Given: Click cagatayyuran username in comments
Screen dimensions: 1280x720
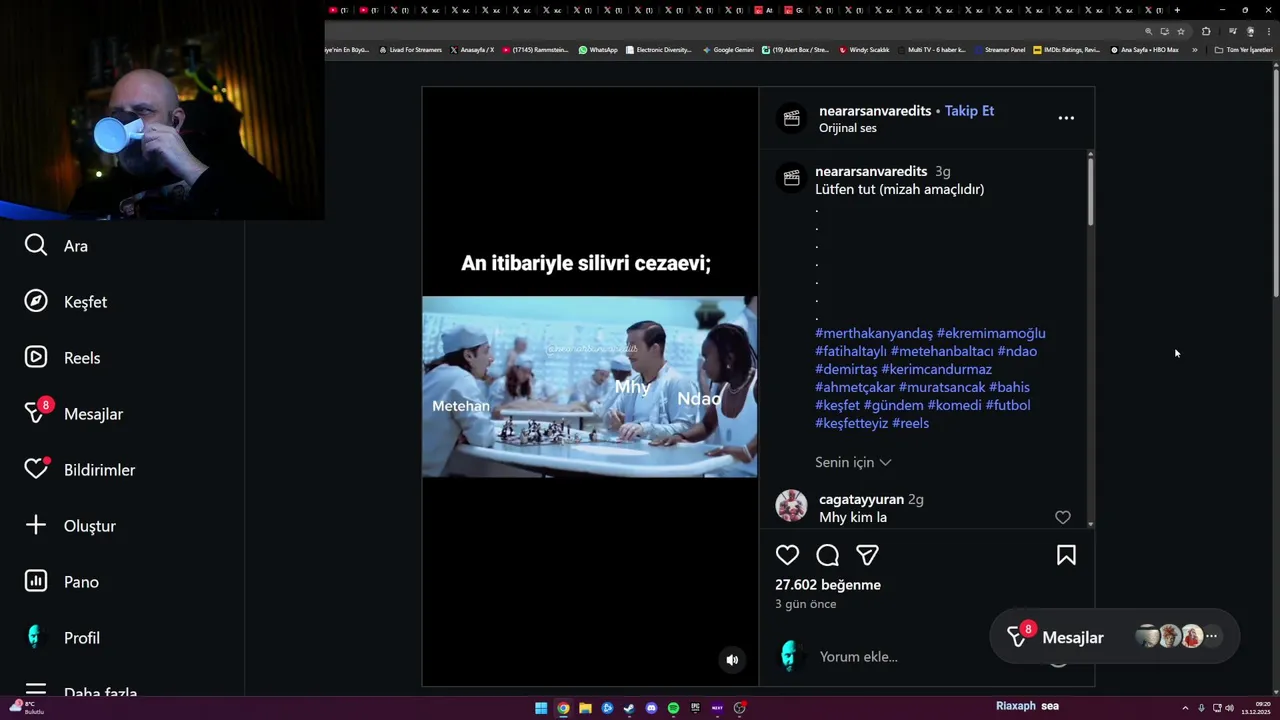Looking at the screenshot, I should [861, 499].
